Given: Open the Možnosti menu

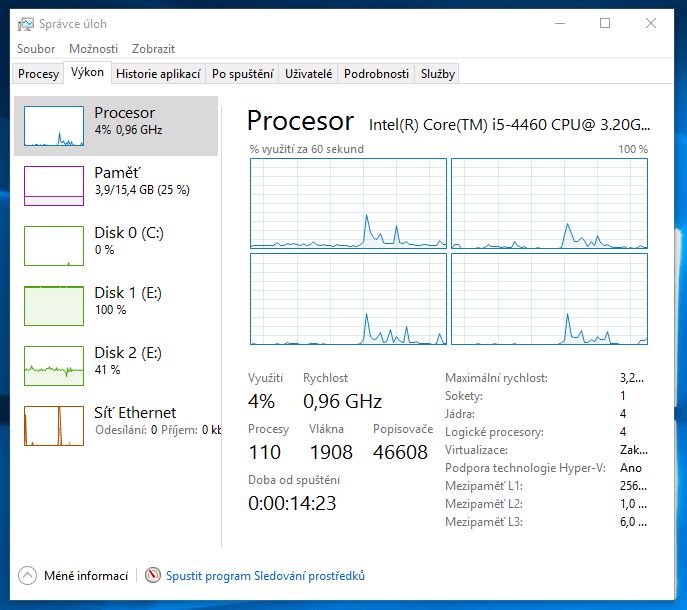Looking at the screenshot, I should coord(93,49).
